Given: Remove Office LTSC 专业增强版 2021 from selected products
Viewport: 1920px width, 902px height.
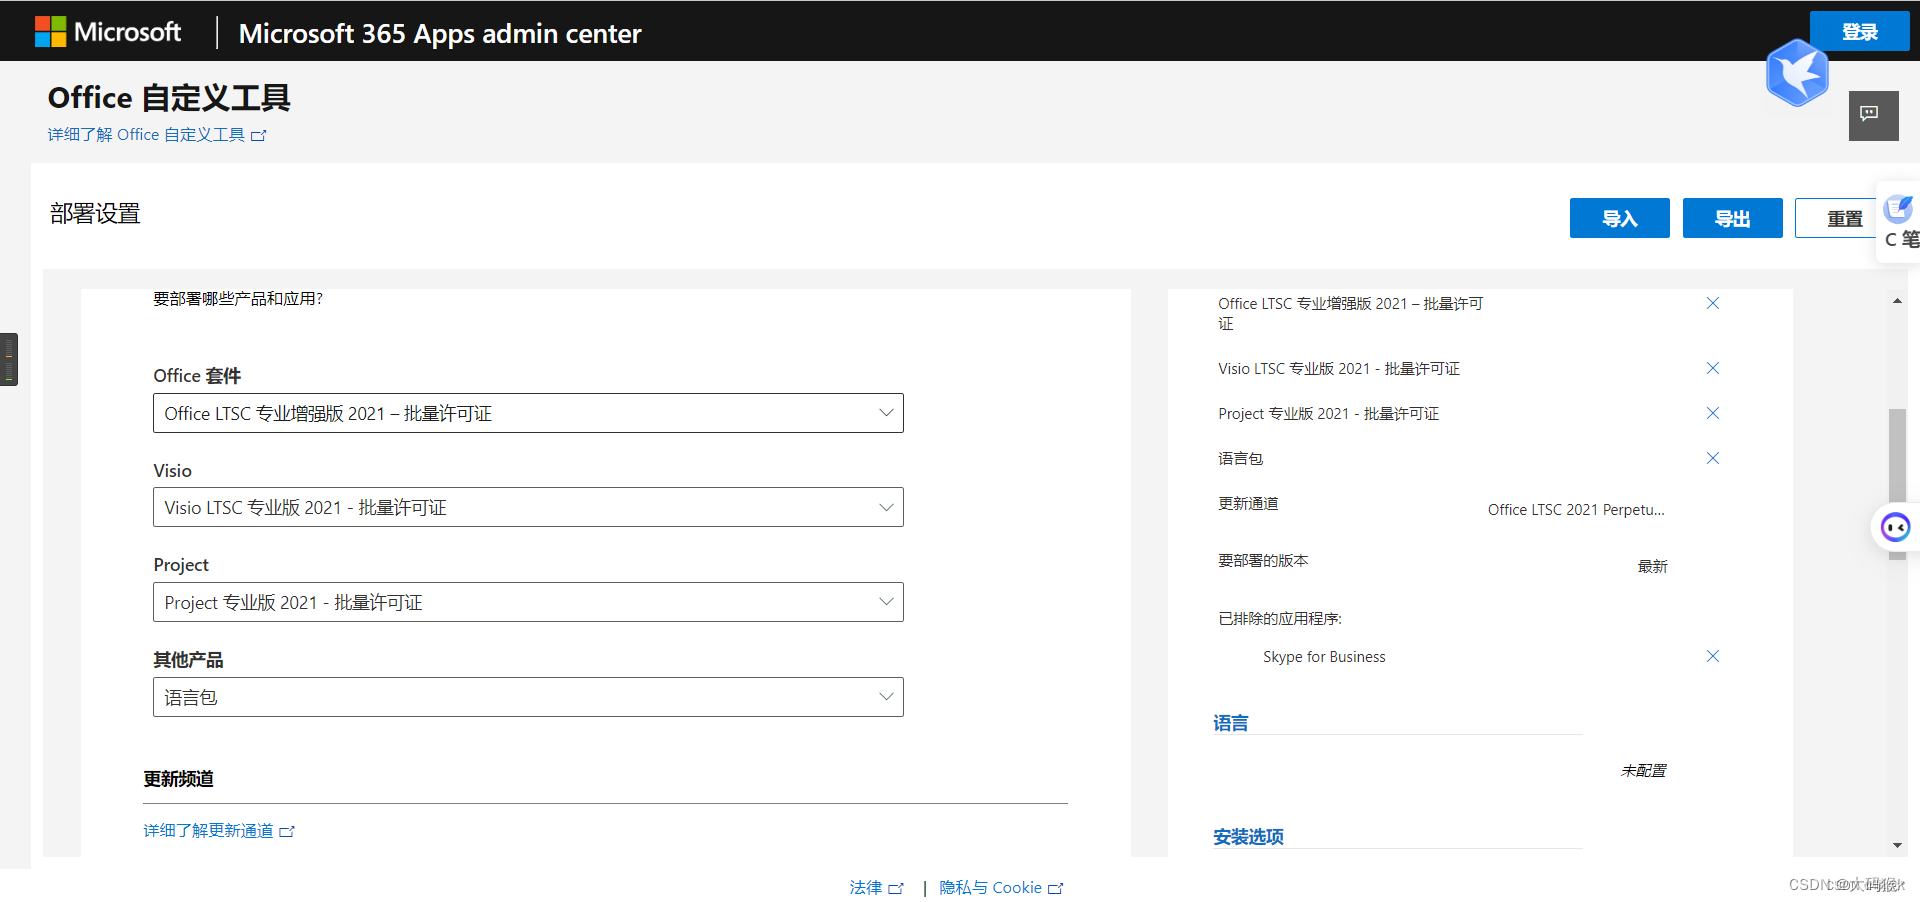Looking at the screenshot, I should point(1712,303).
